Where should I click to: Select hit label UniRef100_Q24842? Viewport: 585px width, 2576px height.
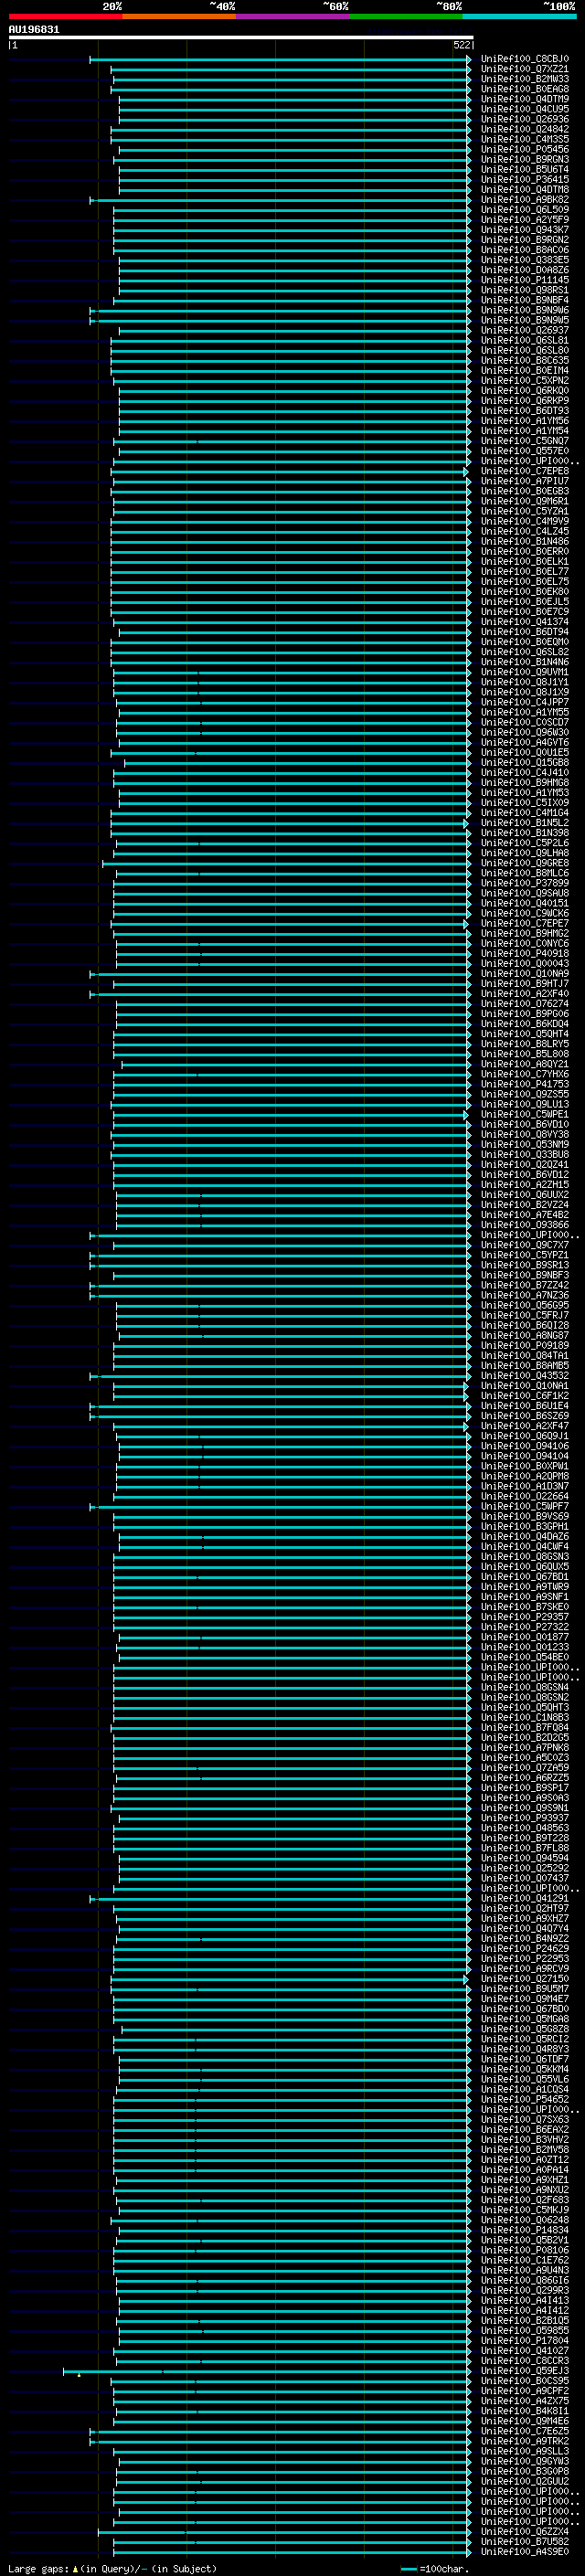[524, 129]
